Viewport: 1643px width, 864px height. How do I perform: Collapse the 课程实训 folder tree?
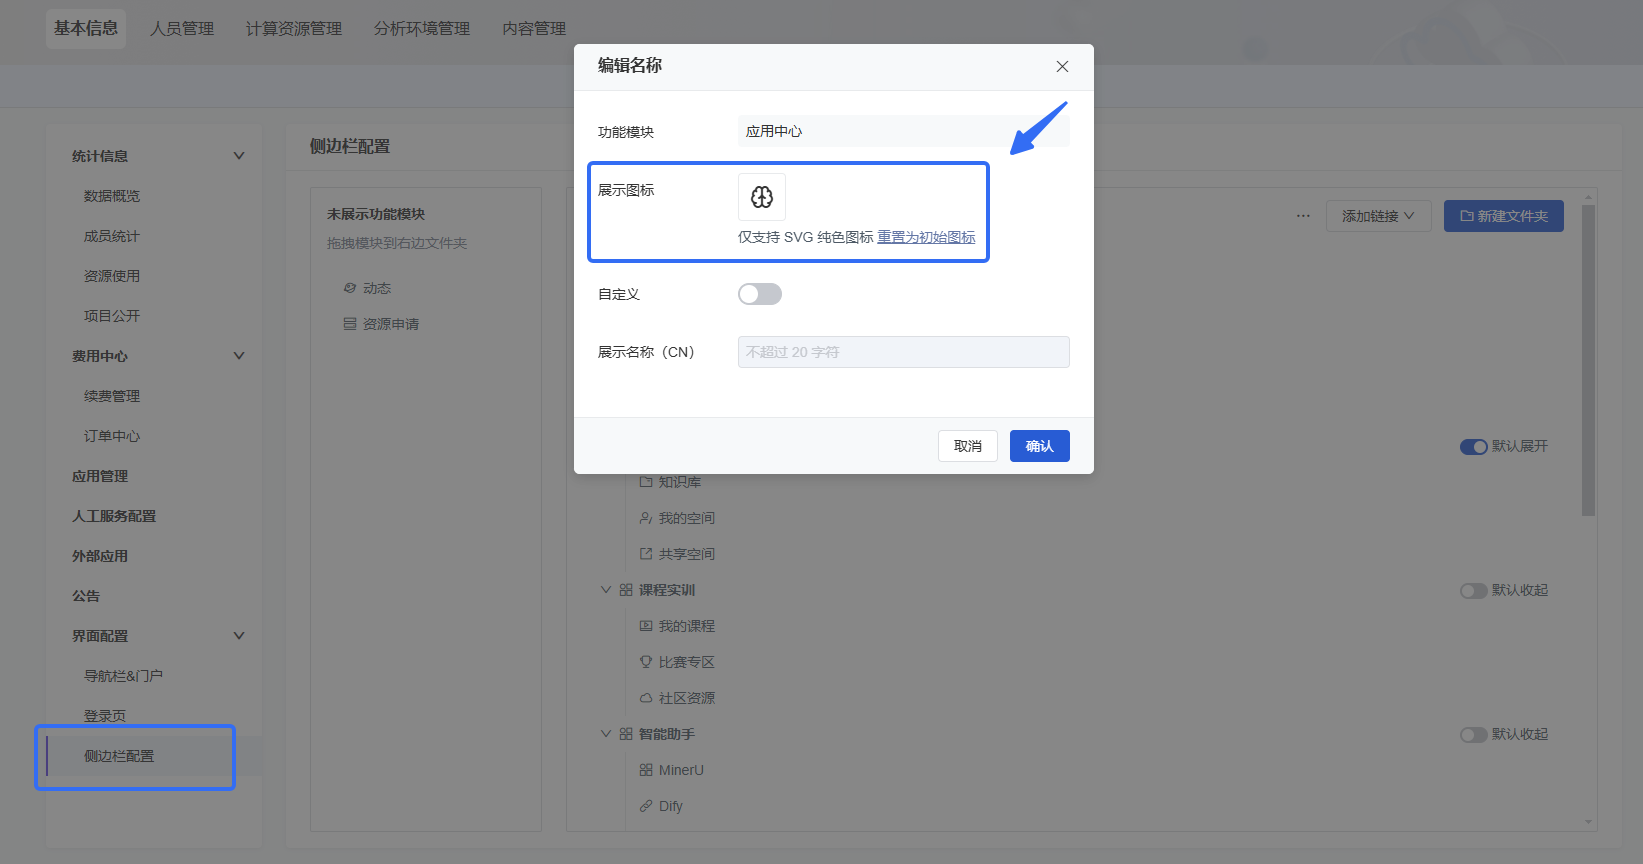(x=606, y=590)
